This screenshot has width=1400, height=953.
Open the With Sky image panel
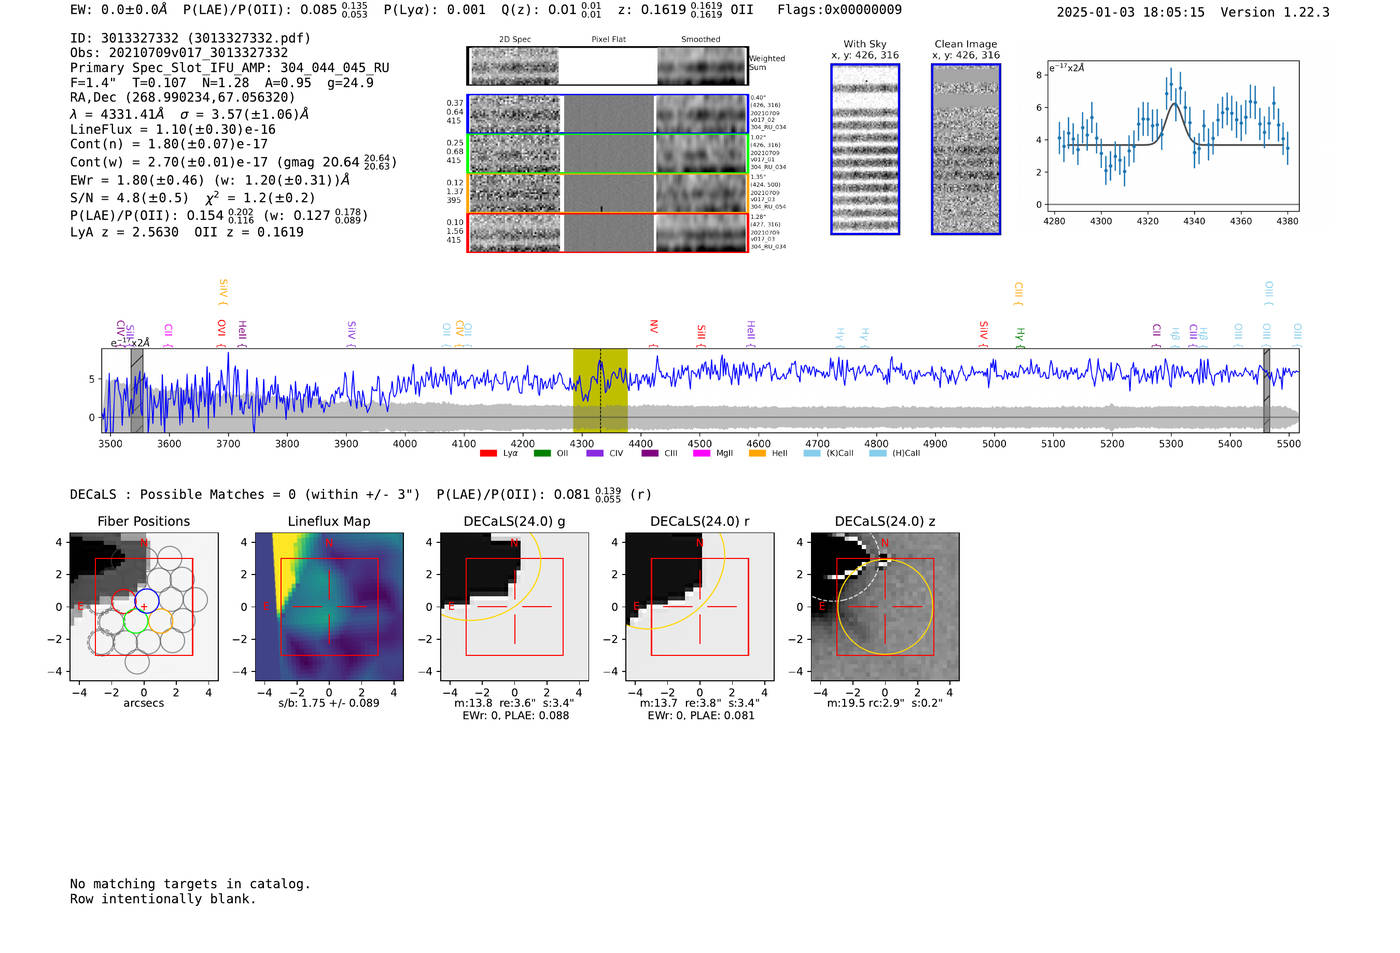click(865, 149)
